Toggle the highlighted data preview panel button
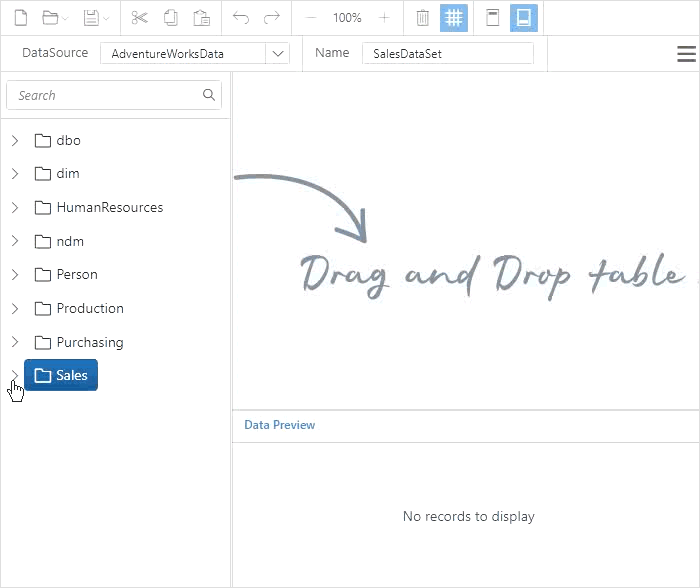Image resolution: width=700 pixels, height=588 pixels. [523, 18]
